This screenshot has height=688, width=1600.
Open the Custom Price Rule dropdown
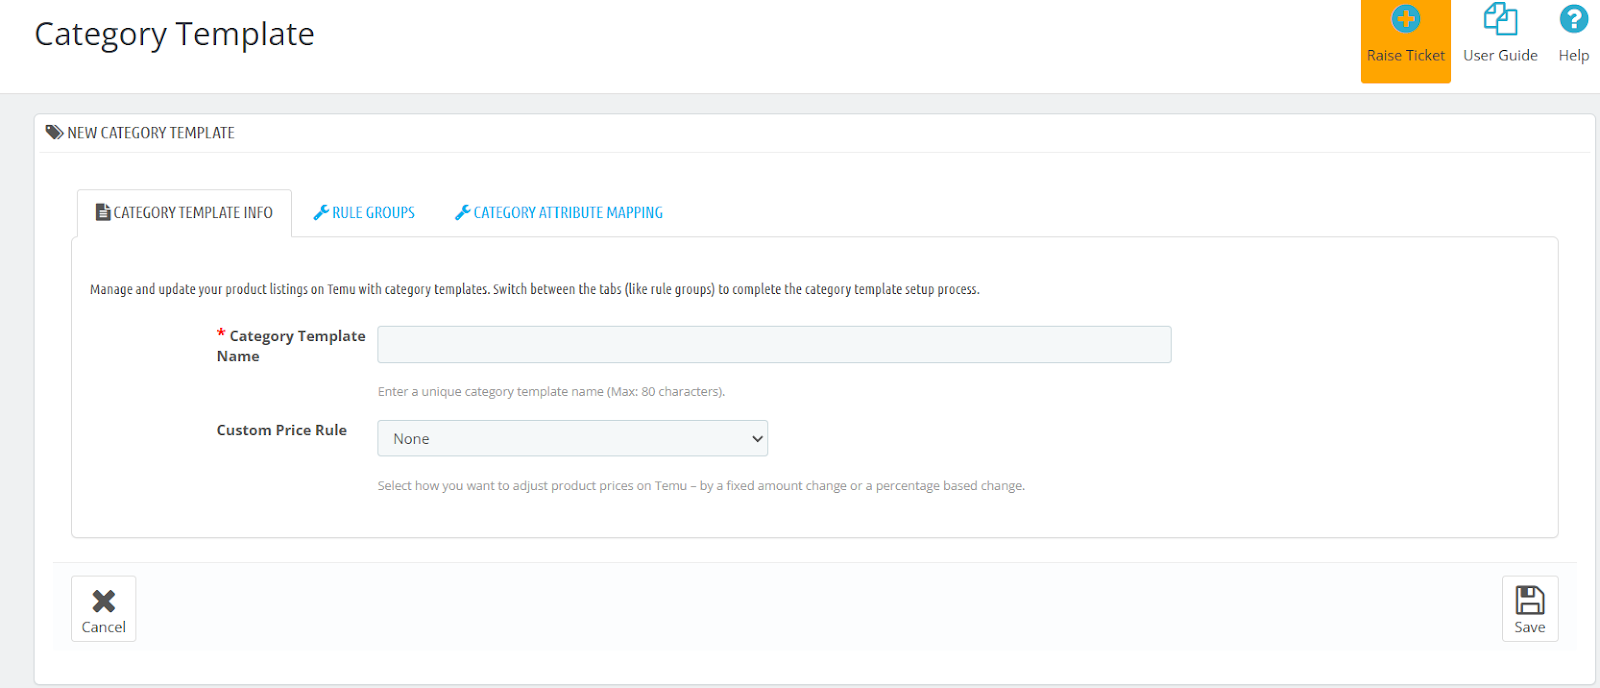click(x=571, y=438)
